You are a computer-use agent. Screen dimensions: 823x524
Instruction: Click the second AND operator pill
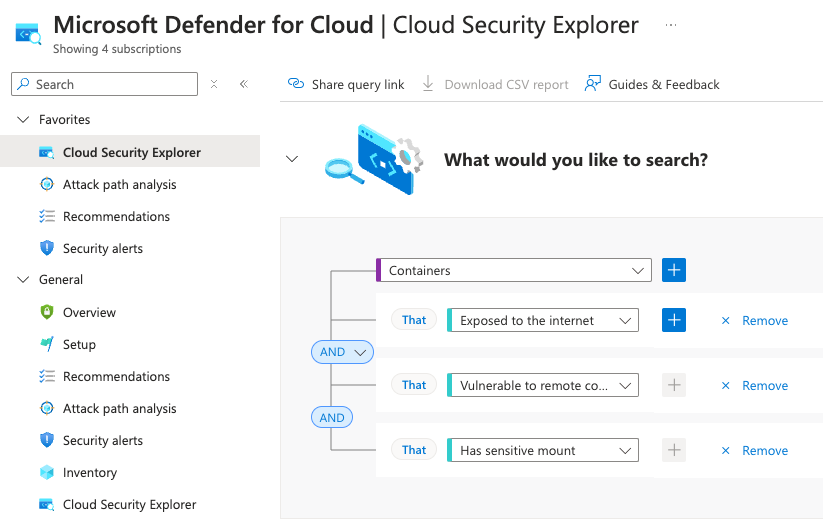point(332,417)
